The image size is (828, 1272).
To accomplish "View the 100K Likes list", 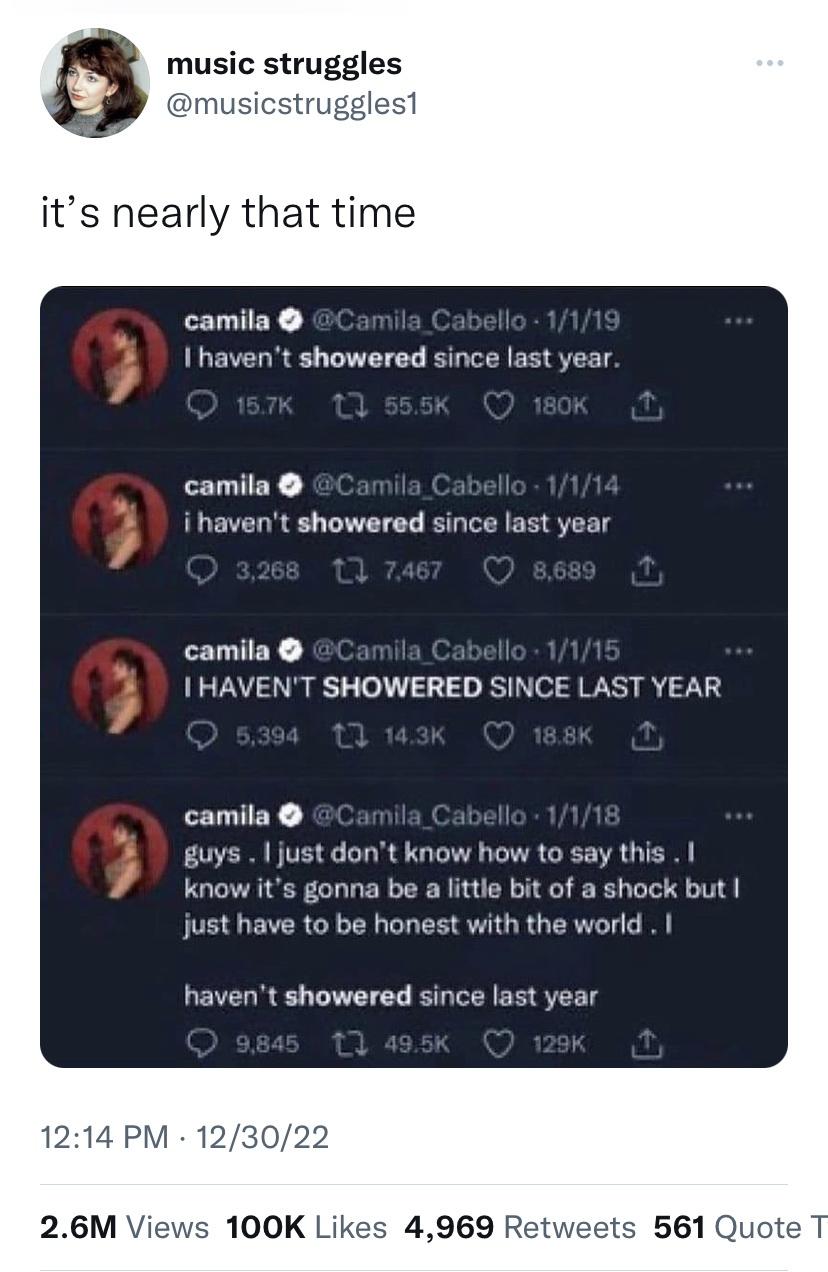I will coord(305,1227).
